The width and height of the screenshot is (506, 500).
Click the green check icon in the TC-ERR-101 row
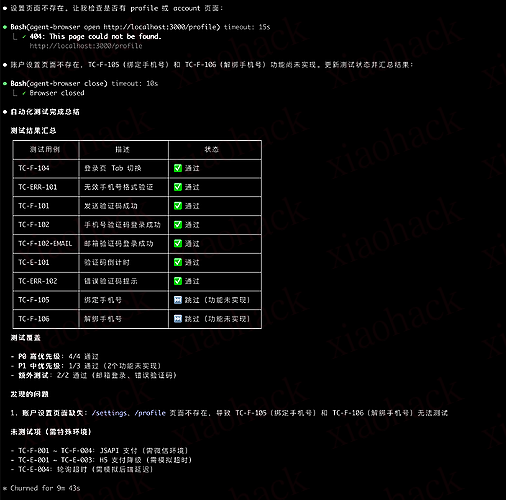178,187
